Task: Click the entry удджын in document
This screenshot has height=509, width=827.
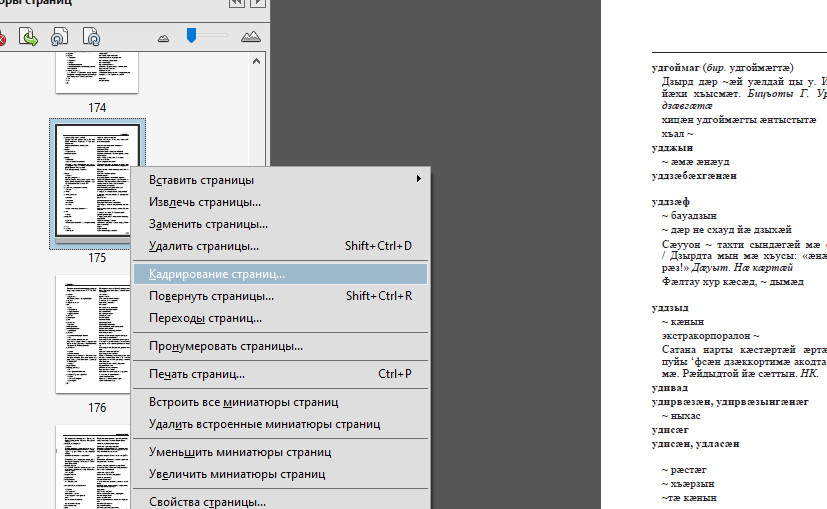Action: (672, 148)
